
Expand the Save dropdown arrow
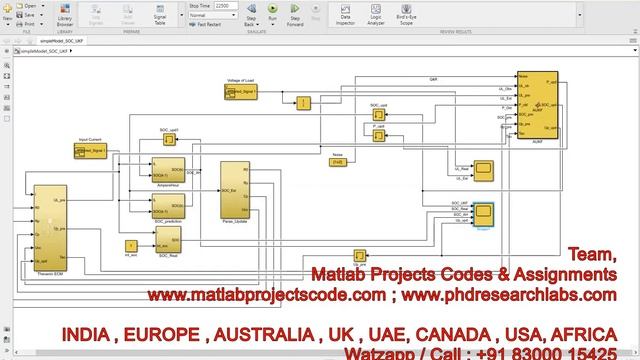pos(41,15)
